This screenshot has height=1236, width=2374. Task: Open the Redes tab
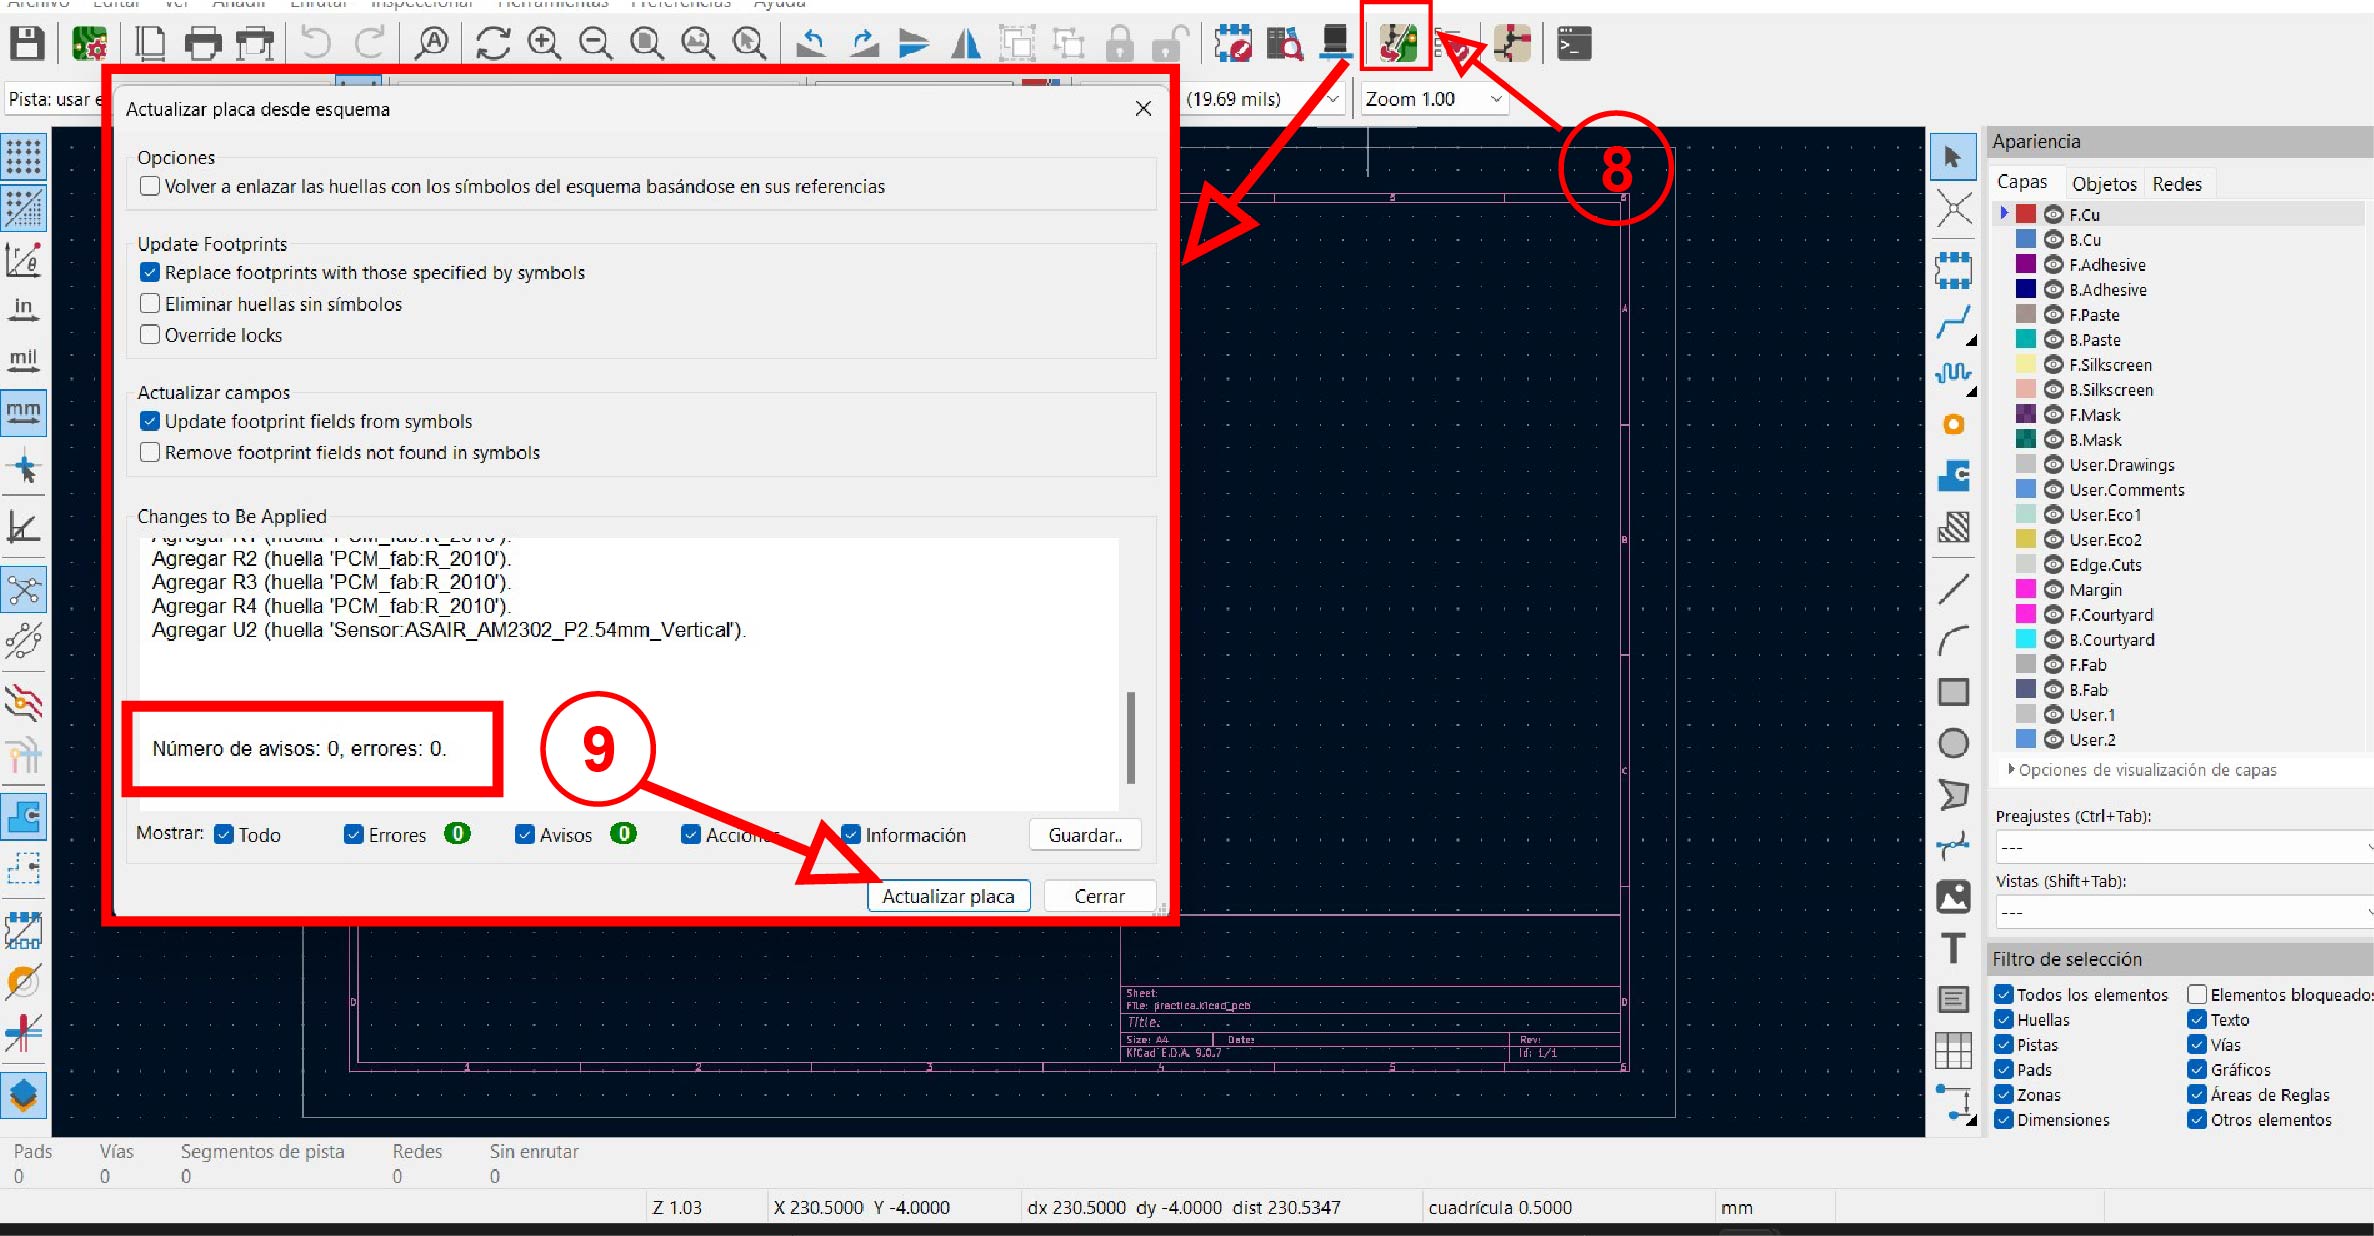pos(2176,184)
